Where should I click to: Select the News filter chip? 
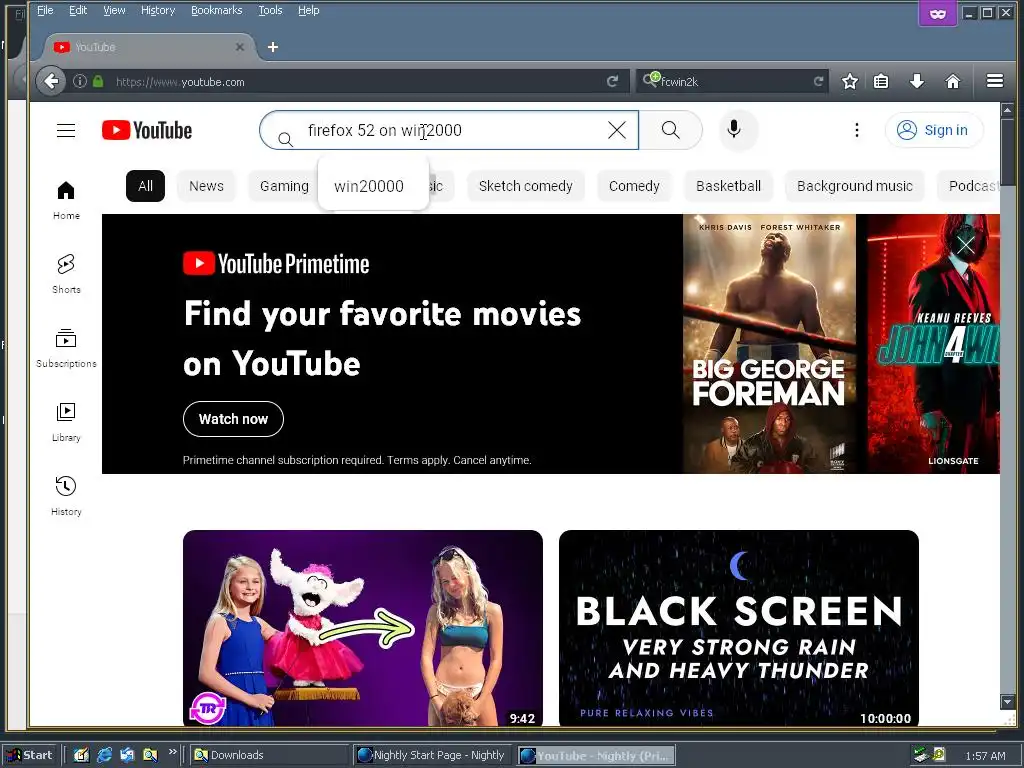coord(206,186)
